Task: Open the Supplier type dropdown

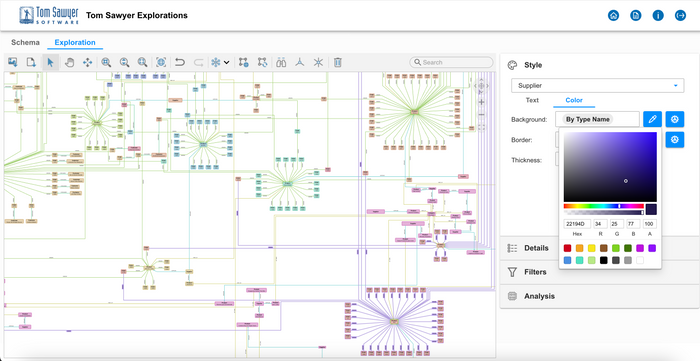Action: [597, 85]
